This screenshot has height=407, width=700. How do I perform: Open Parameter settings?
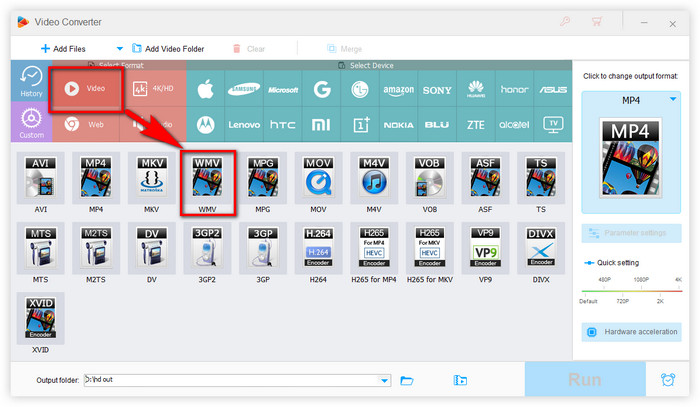pos(631,233)
